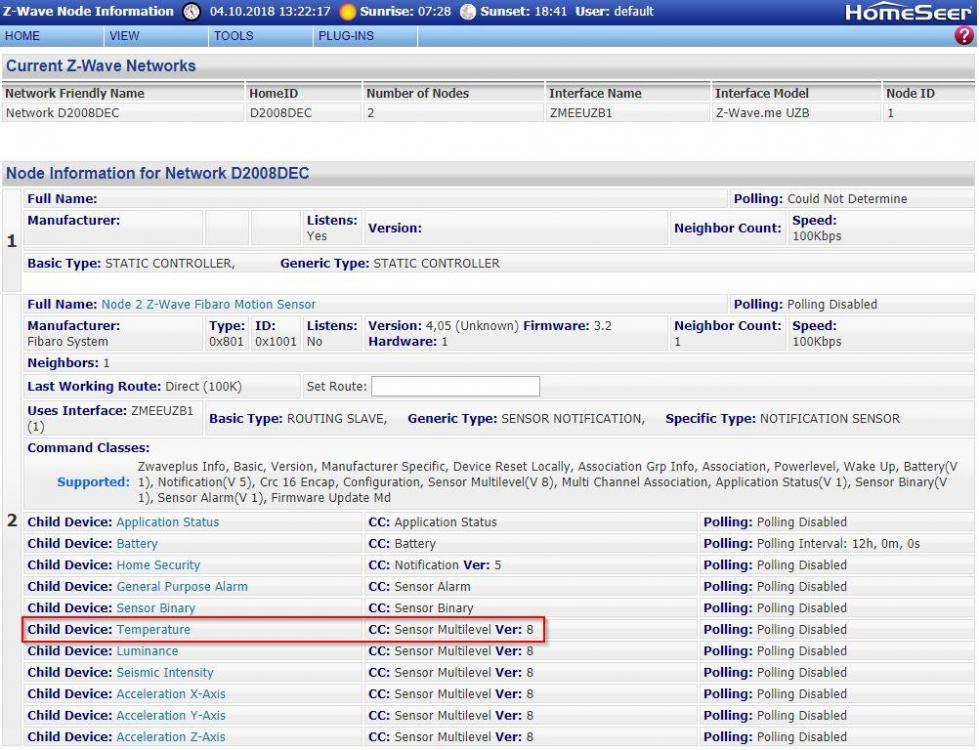Click the orange sunrise sun icon
The height and width of the screenshot is (750, 979).
pos(349,11)
